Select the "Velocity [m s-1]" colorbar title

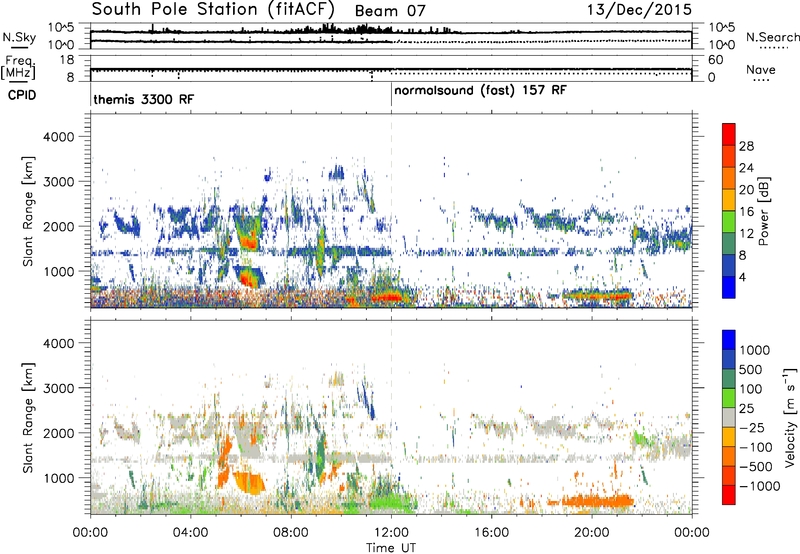pos(790,417)
